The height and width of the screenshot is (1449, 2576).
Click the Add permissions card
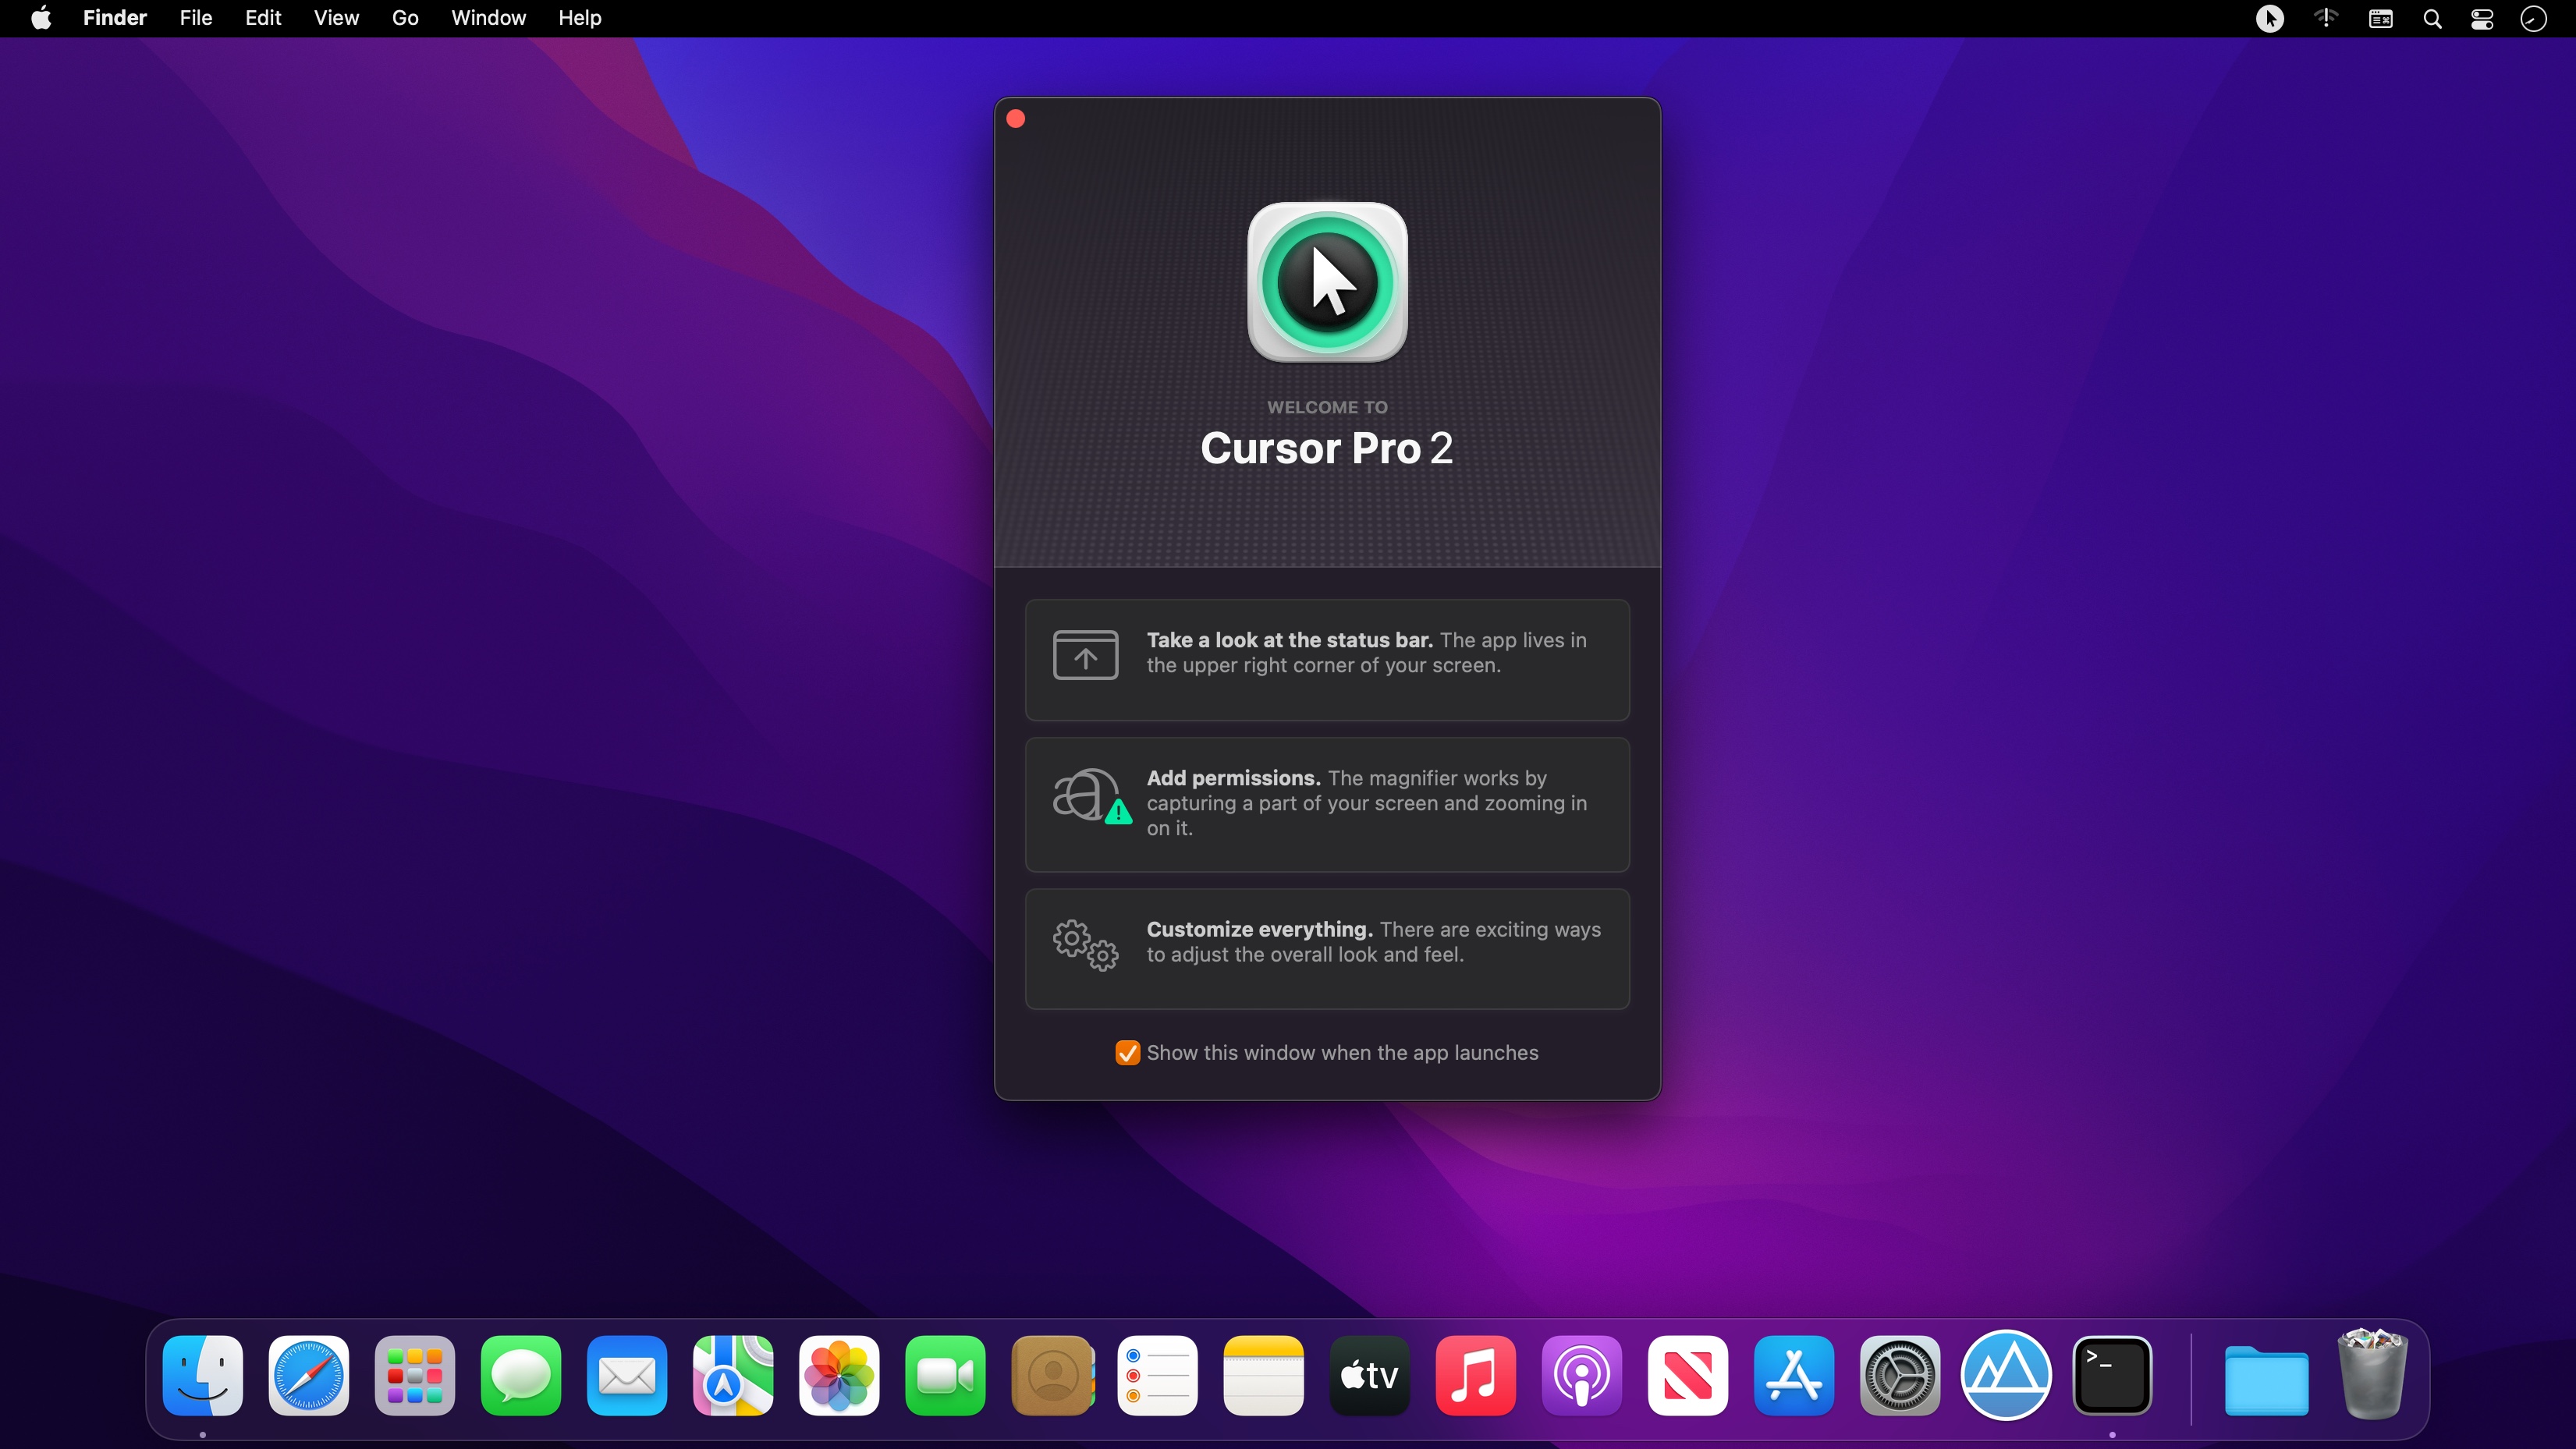click(x=1327, y=804)
